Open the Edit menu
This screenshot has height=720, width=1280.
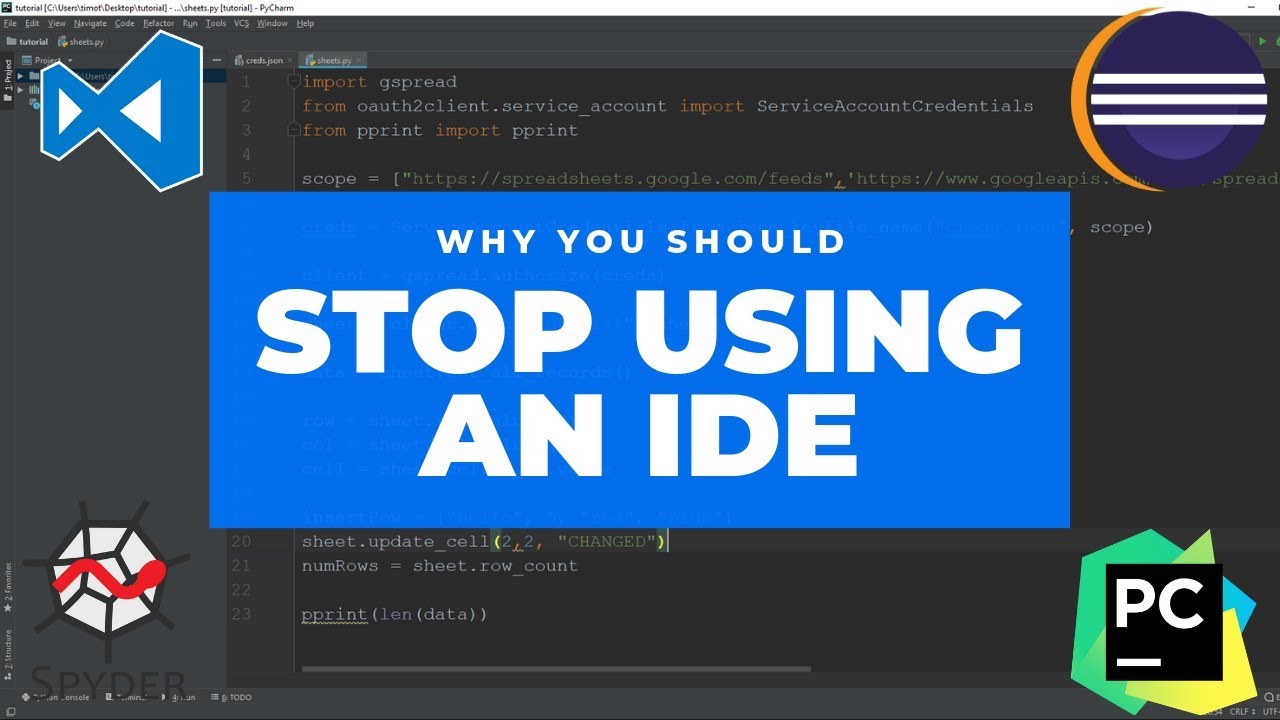(33, 23)
